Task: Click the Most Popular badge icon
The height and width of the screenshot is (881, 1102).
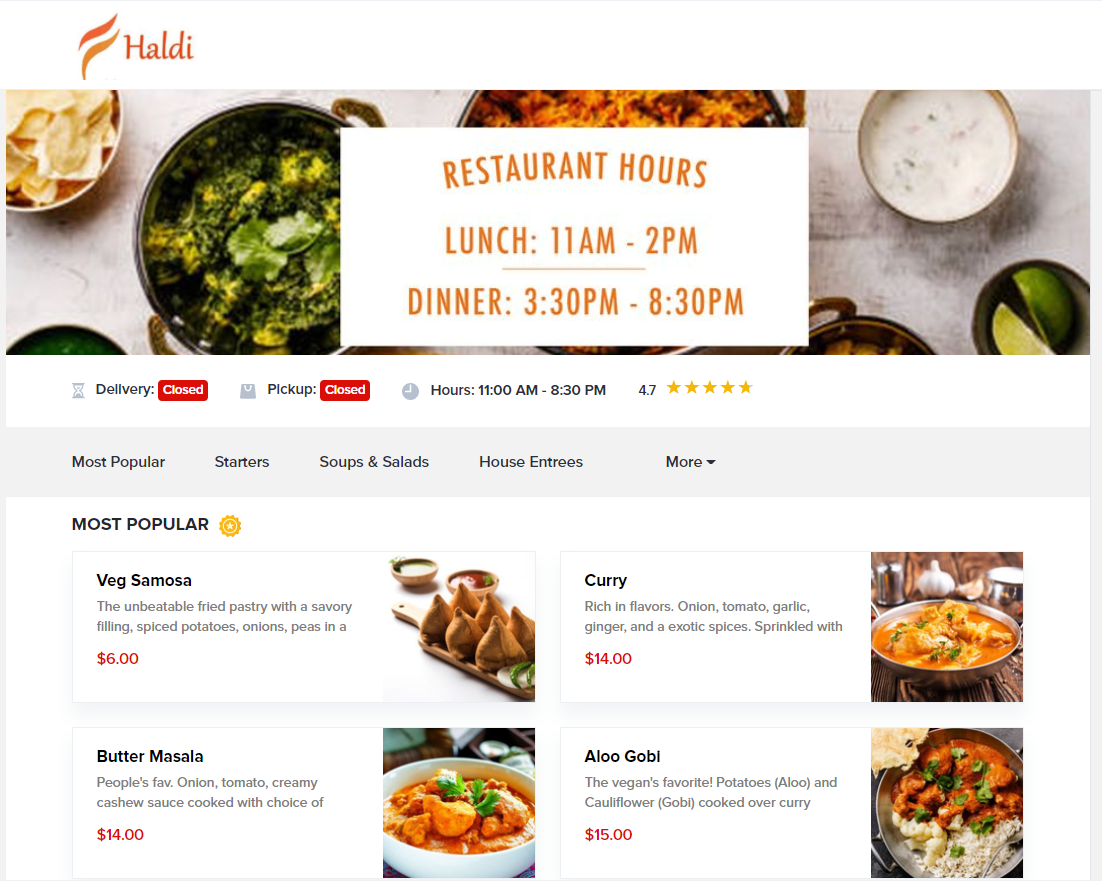Action: pyautogui.click(x=230, y=526)
